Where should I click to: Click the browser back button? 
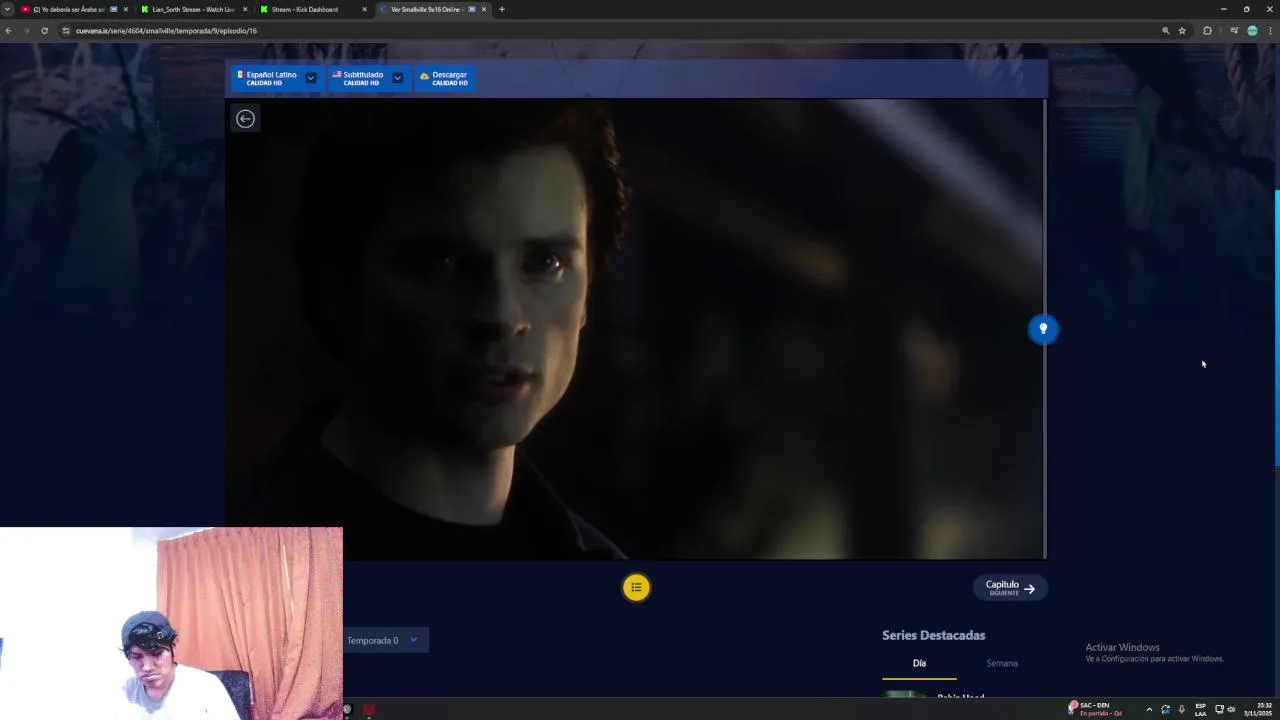9,31
